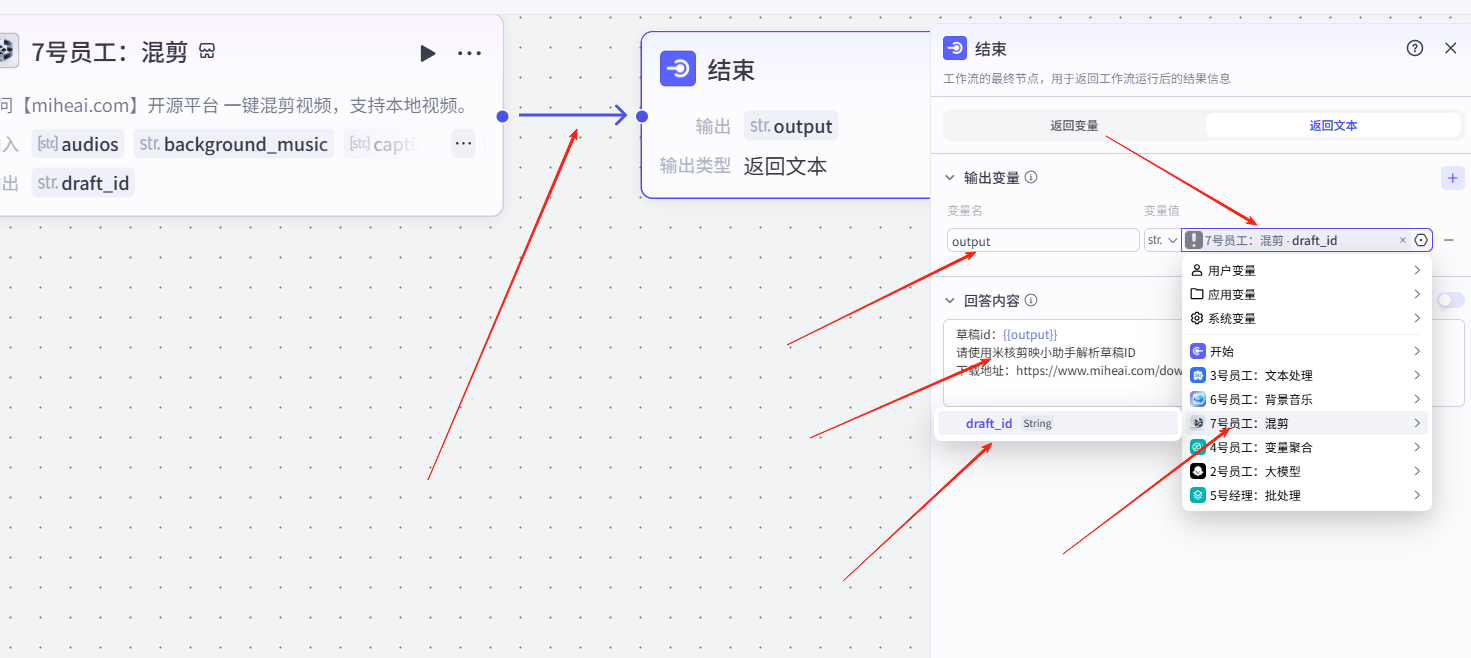
Task: Clear the selected draft_id variable value
Action: [x=1402, y=240]
